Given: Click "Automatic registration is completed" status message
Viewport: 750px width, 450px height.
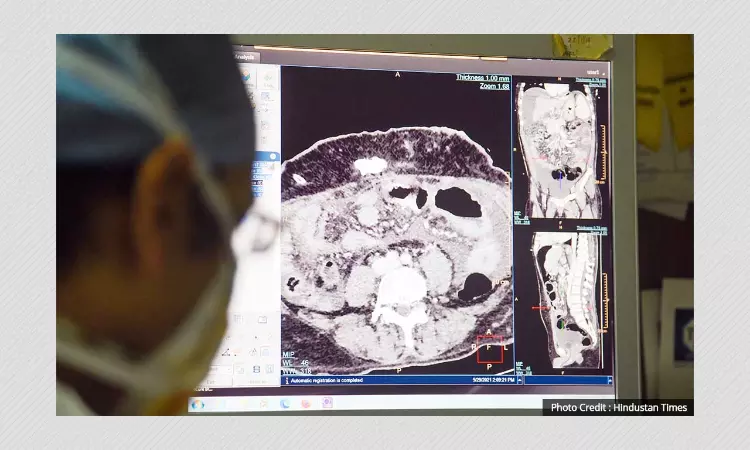Looking at the screenshot, I should (327, 380).
